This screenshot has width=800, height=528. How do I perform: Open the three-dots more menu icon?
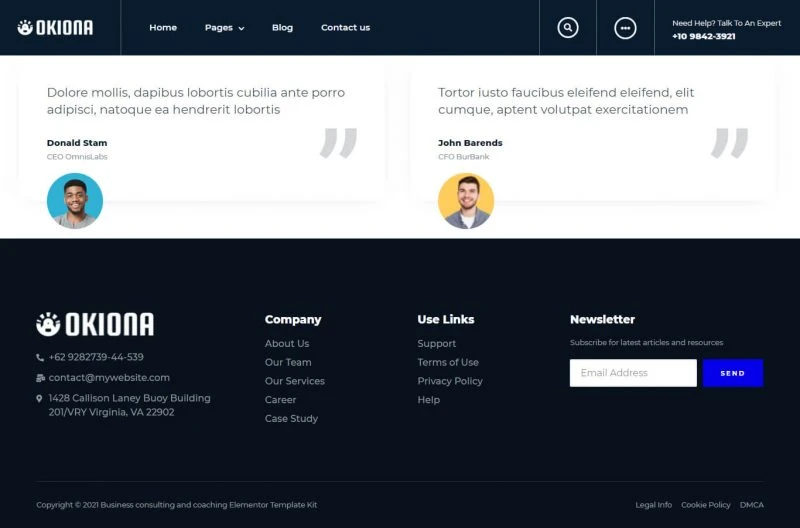tap(625, 28)
